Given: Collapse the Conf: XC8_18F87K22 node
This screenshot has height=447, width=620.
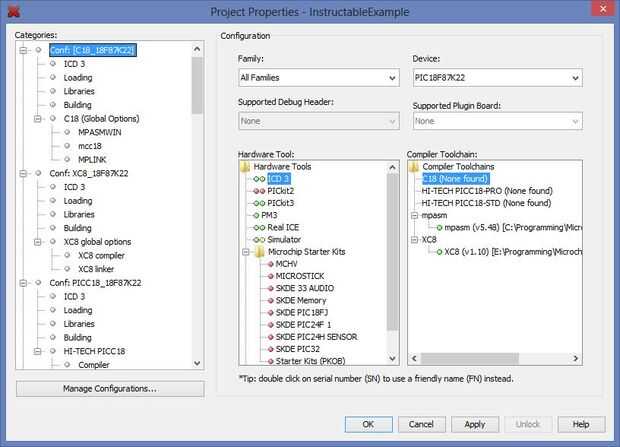Looking at the screenshot, I should tap(23, 173).
